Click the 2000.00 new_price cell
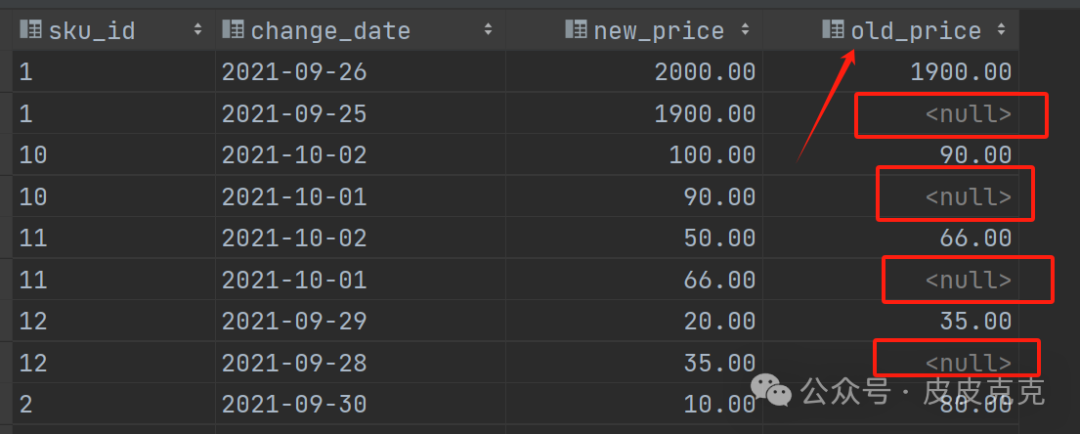The image size is (1080, 434). point(705,72)
